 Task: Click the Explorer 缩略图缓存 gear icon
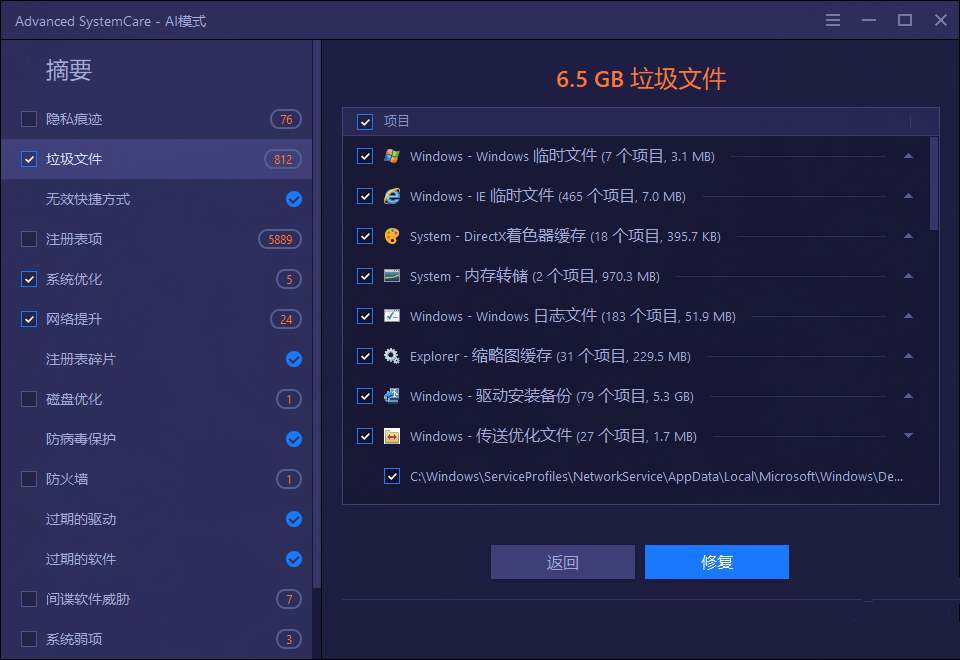click(393, 356)
